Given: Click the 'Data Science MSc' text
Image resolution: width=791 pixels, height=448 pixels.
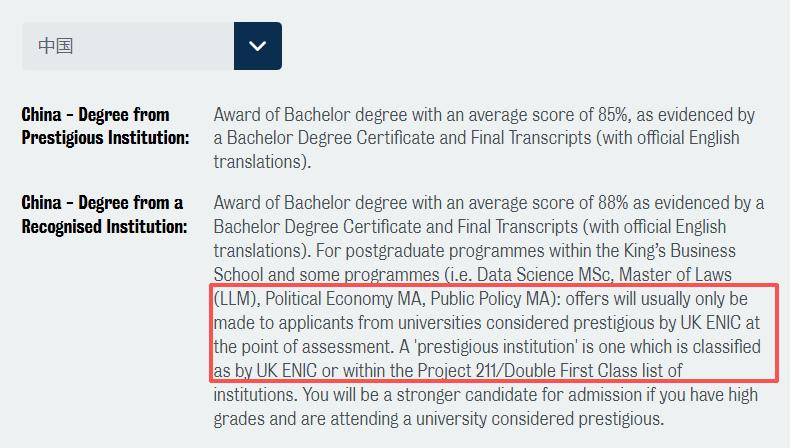Looking at the screenshot, I should click(x=544, y=275).
